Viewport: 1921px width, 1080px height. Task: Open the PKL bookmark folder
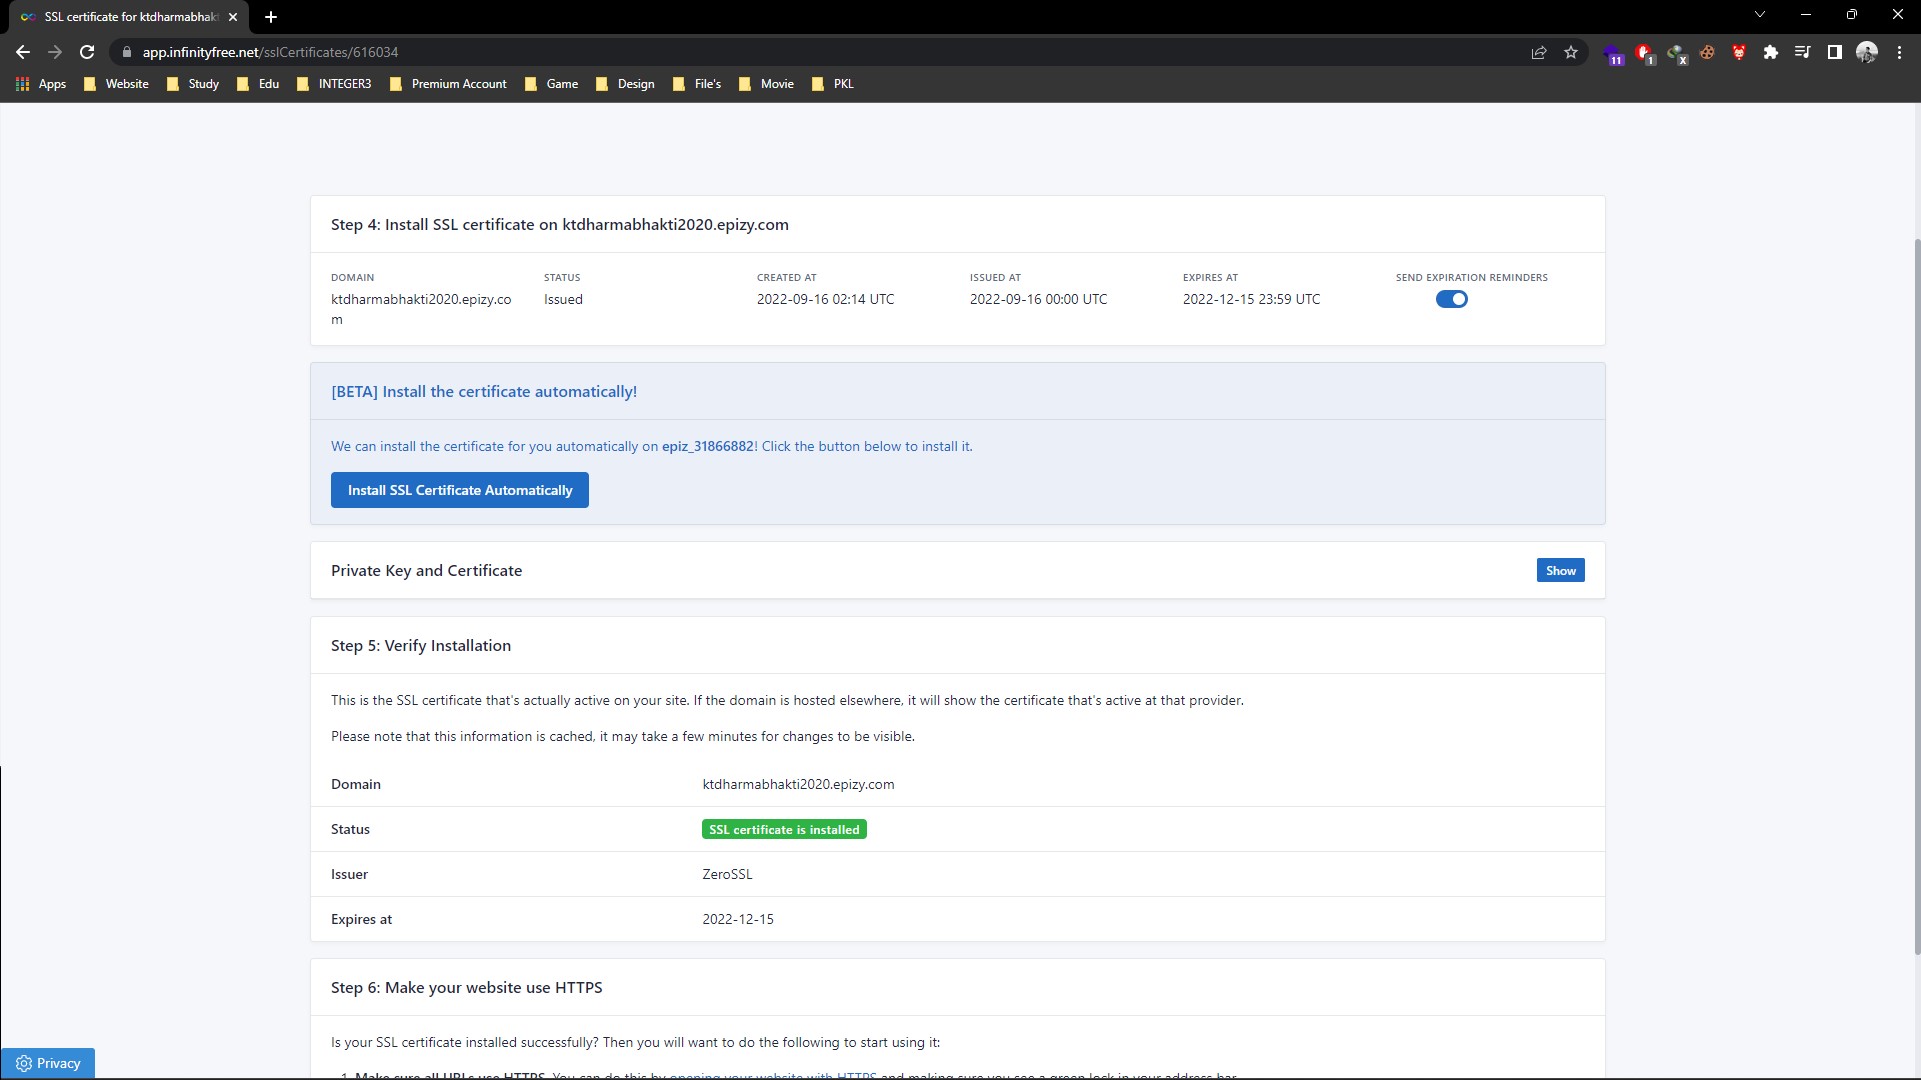tap(833, 84)
